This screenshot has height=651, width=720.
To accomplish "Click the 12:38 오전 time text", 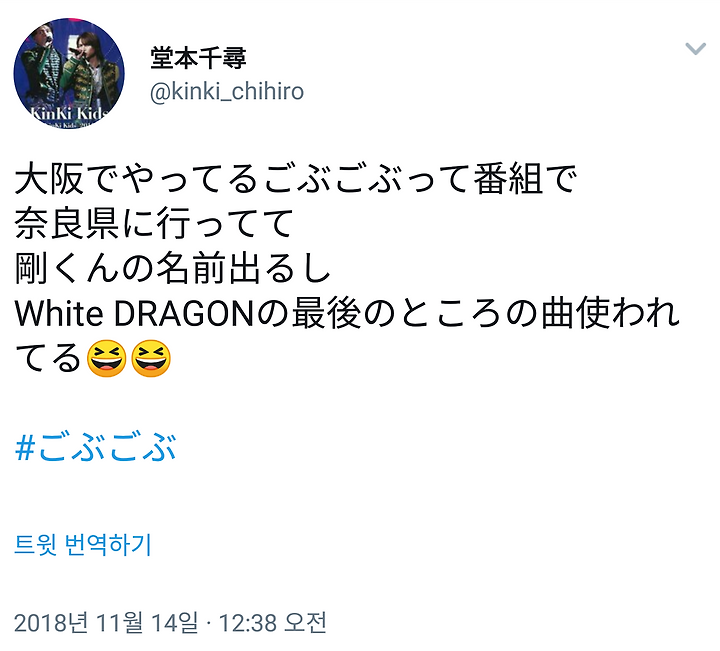I will (273, 623).
